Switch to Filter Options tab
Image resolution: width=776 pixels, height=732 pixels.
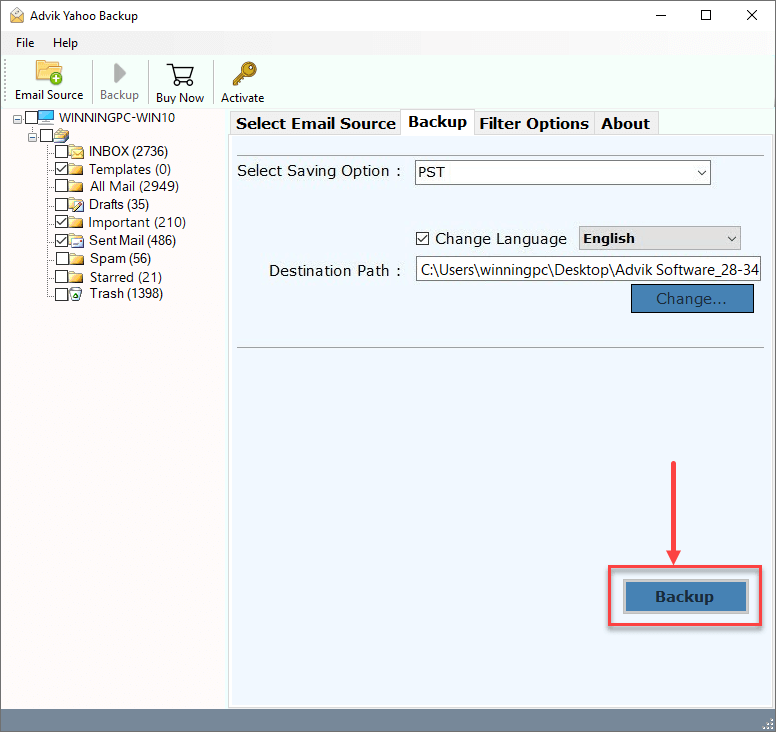(x=534, y=123)
